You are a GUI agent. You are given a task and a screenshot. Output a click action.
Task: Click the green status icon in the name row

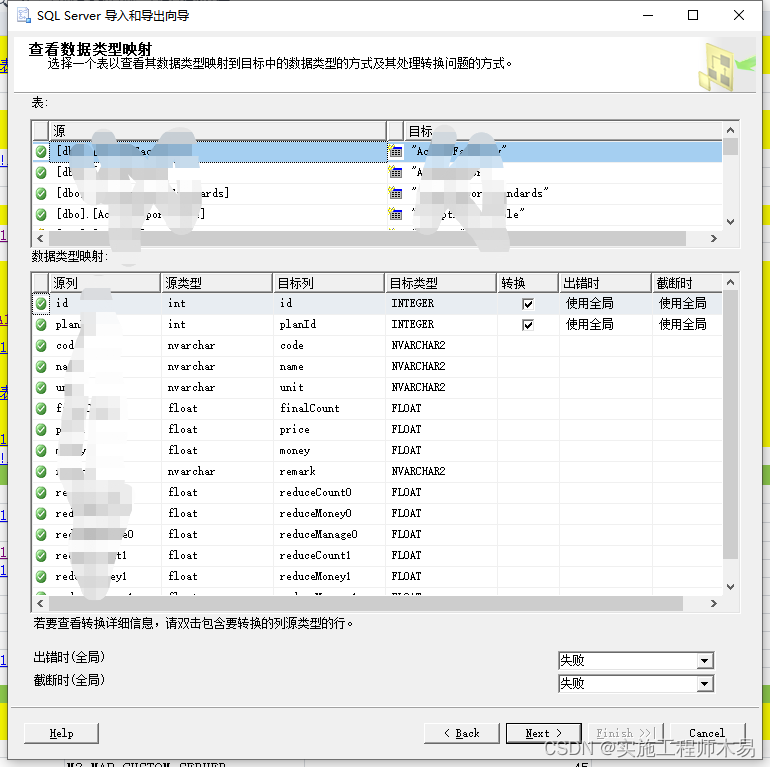(41, 366)
